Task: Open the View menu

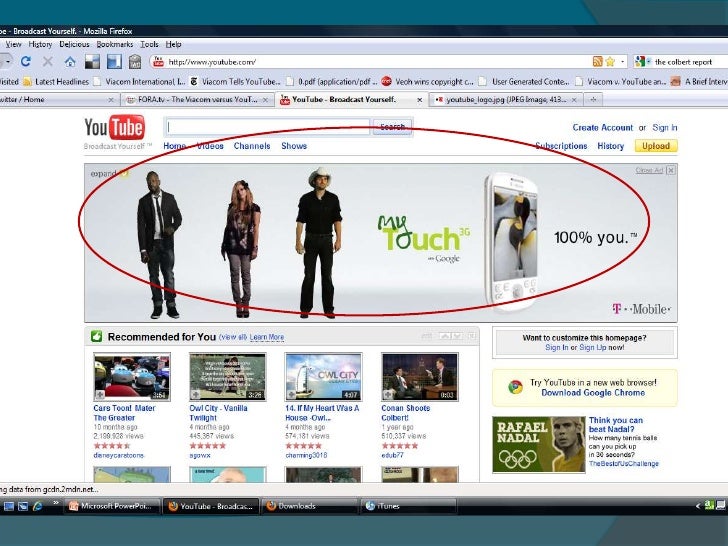Action: [x=13, y=44]
